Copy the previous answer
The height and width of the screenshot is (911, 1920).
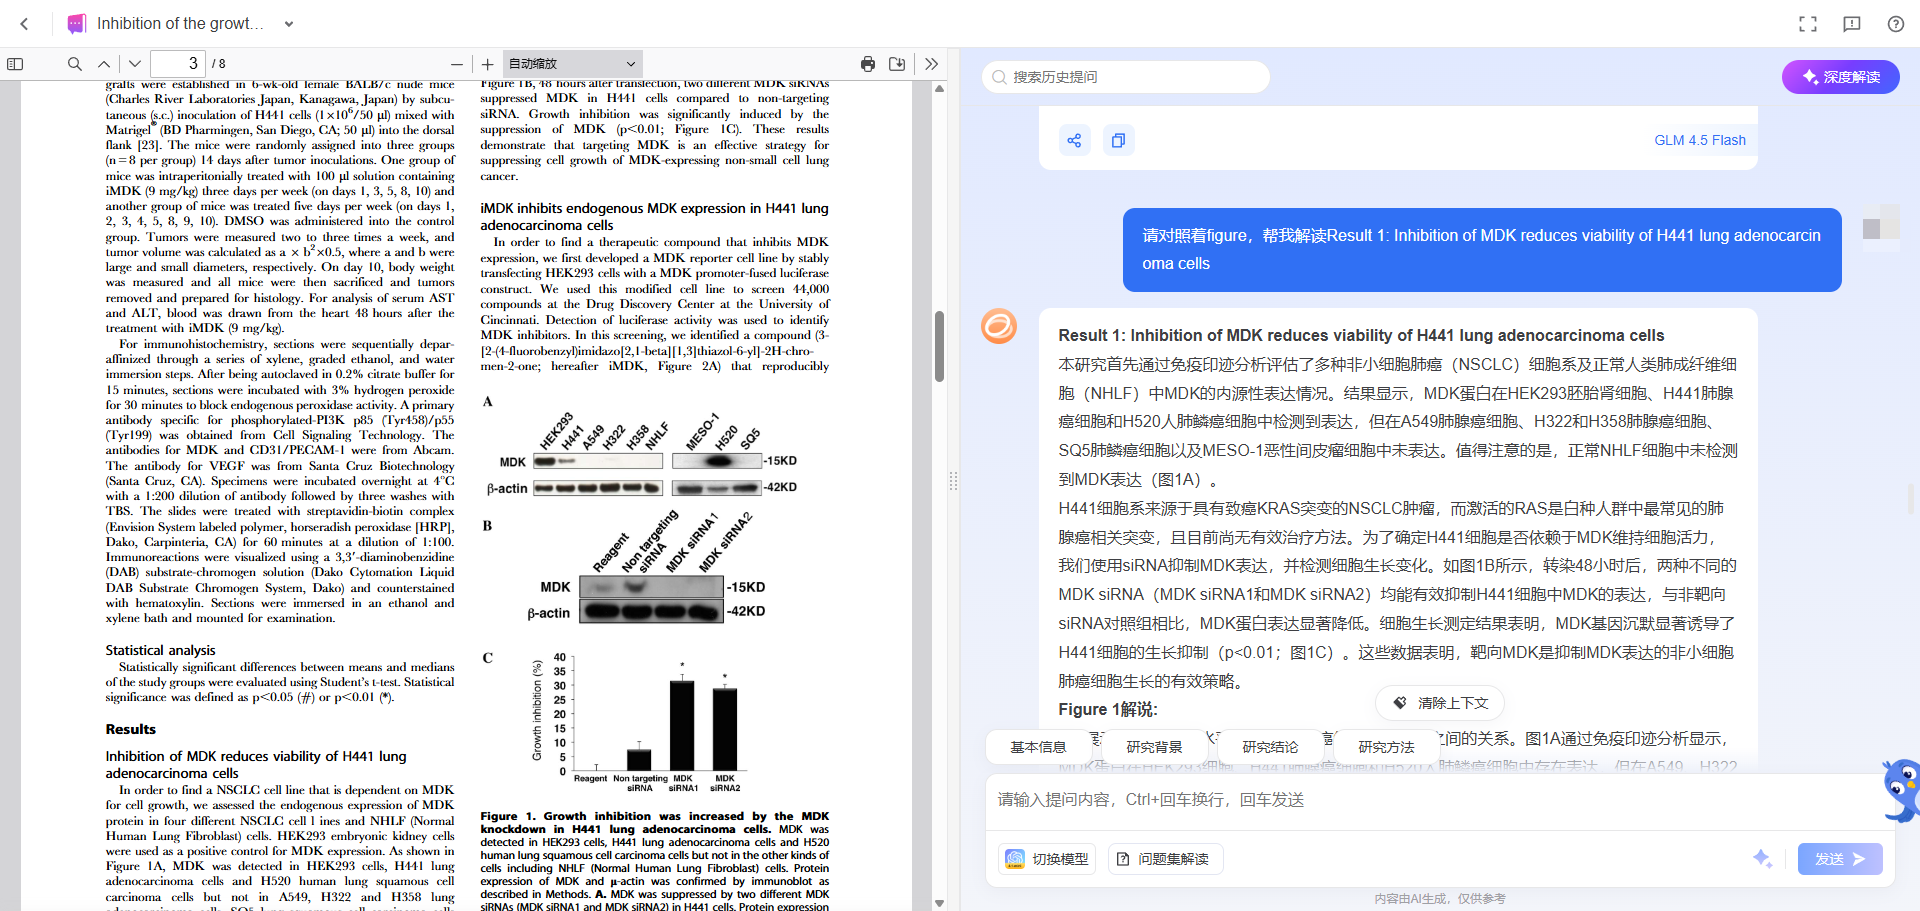pyautogui.click(x=1118, y=141)
